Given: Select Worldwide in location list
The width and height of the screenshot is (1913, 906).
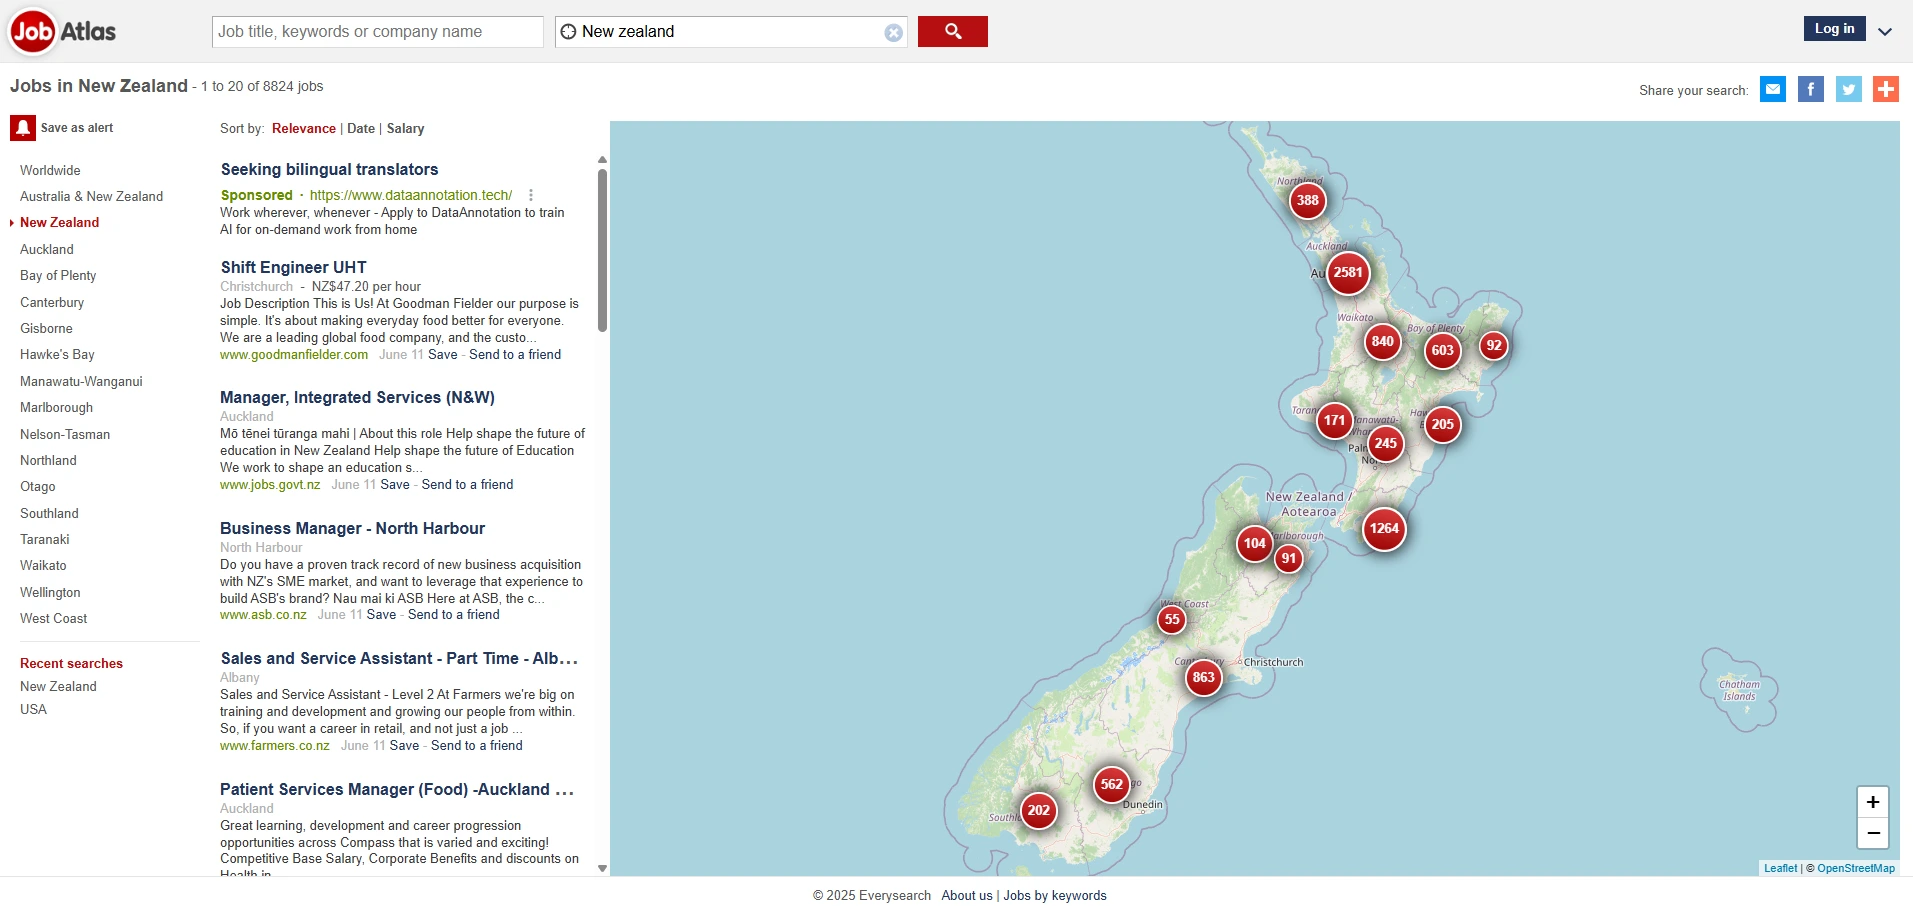Looking at the screenshot, I should 50,170.
